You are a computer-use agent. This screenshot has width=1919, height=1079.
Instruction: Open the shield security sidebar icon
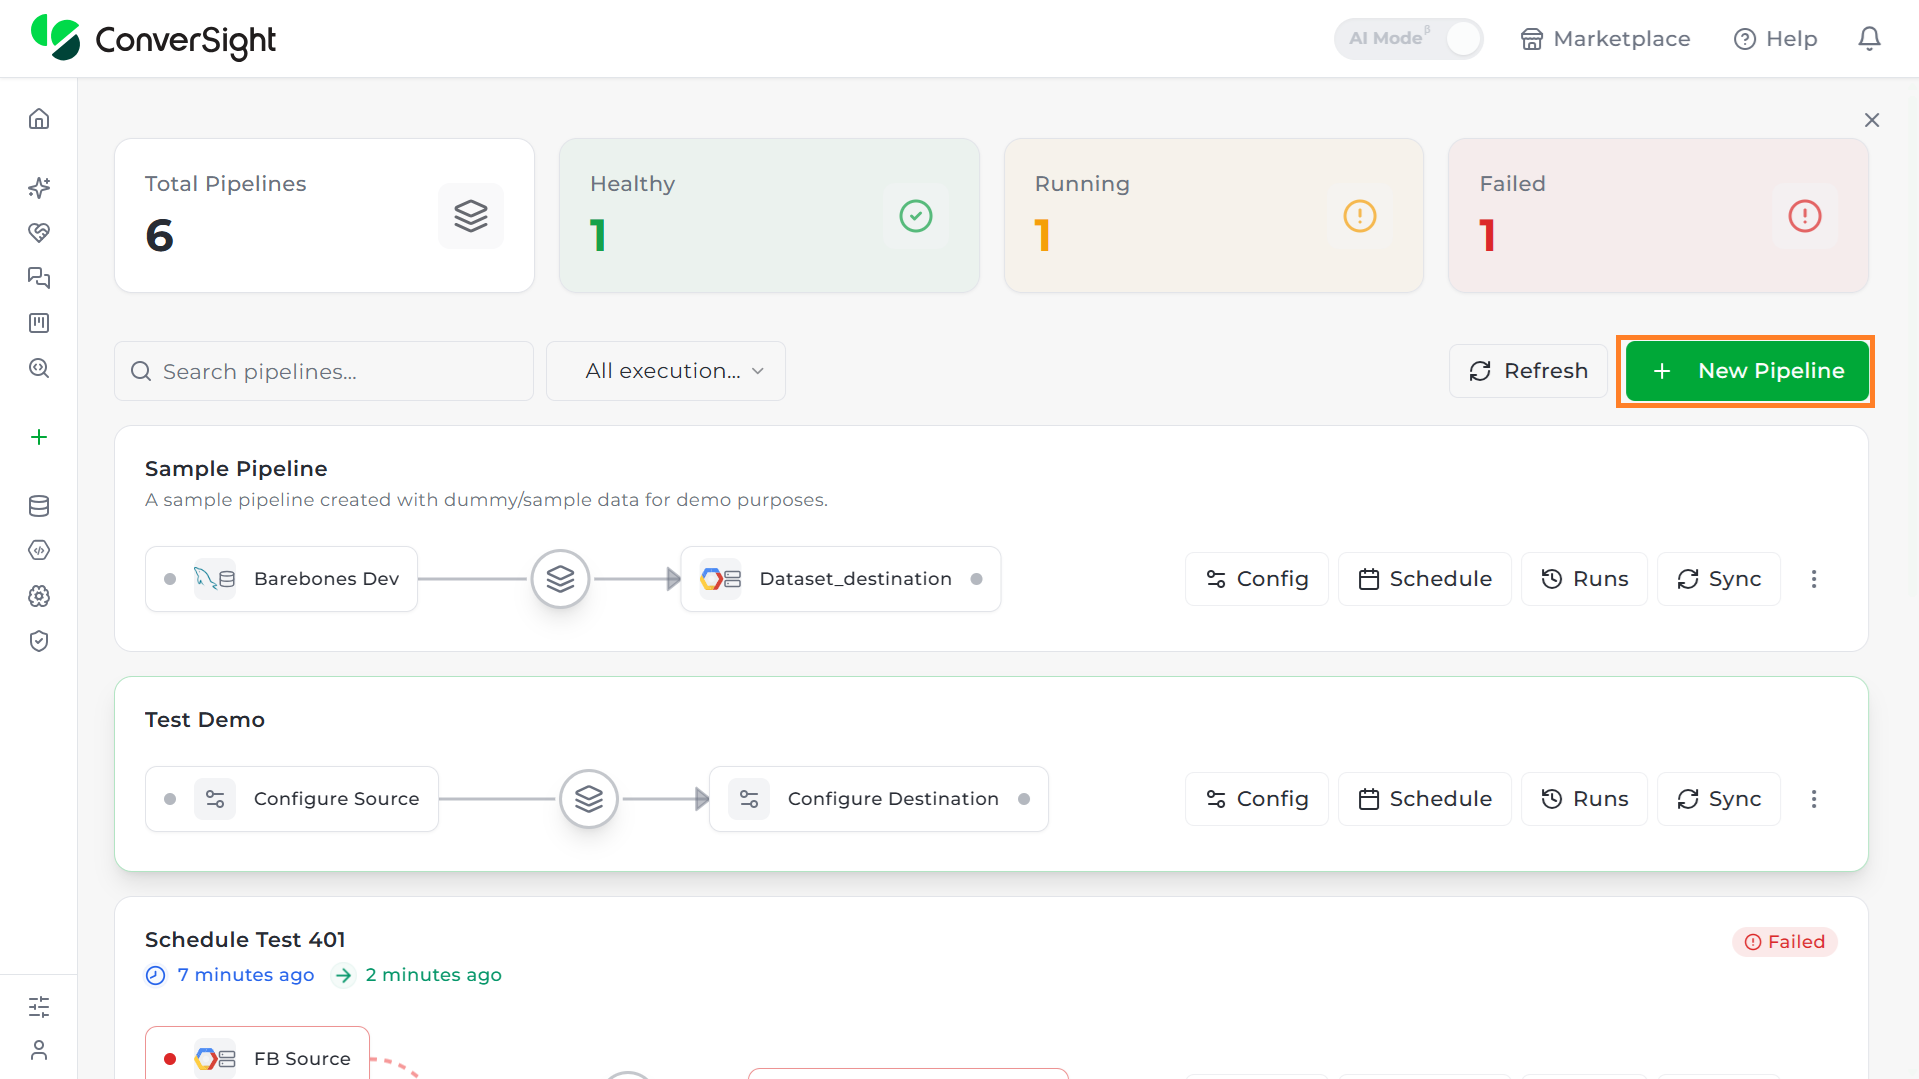tap(39, 641)
